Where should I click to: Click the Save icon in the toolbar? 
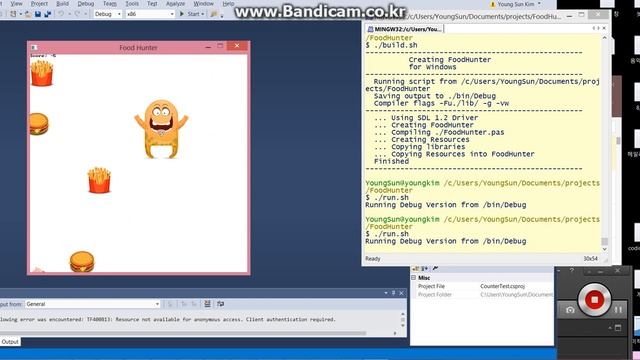[x=38, y=14]
